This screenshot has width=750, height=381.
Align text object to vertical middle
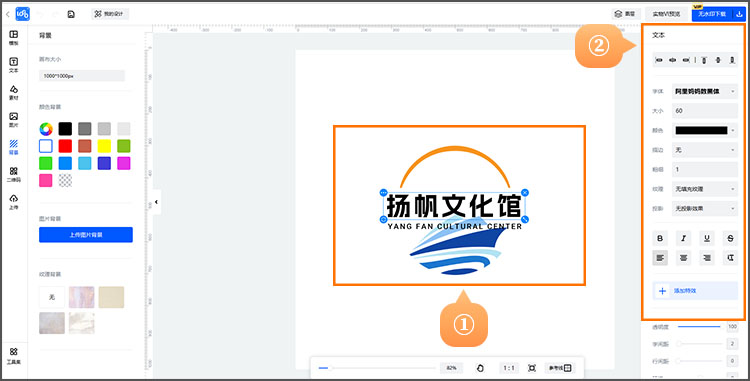pos(718,60)
